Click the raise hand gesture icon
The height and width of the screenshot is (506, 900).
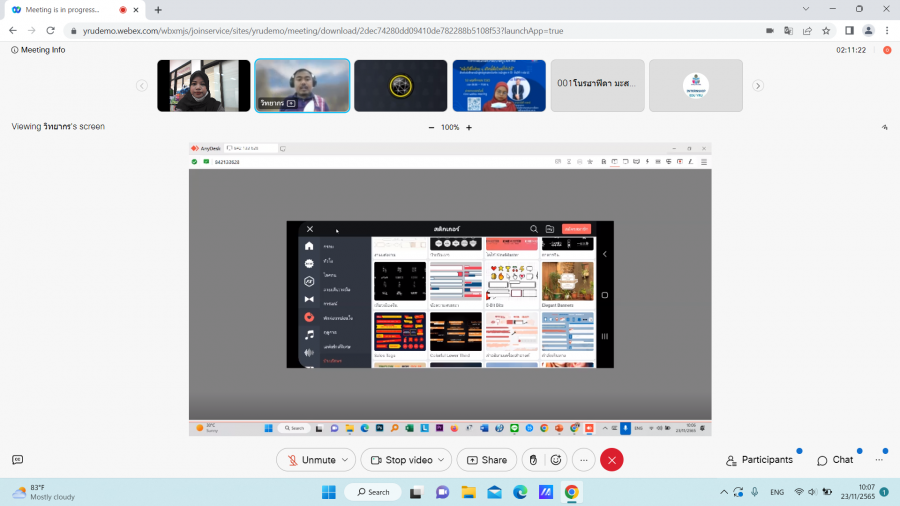pos(534,460)
